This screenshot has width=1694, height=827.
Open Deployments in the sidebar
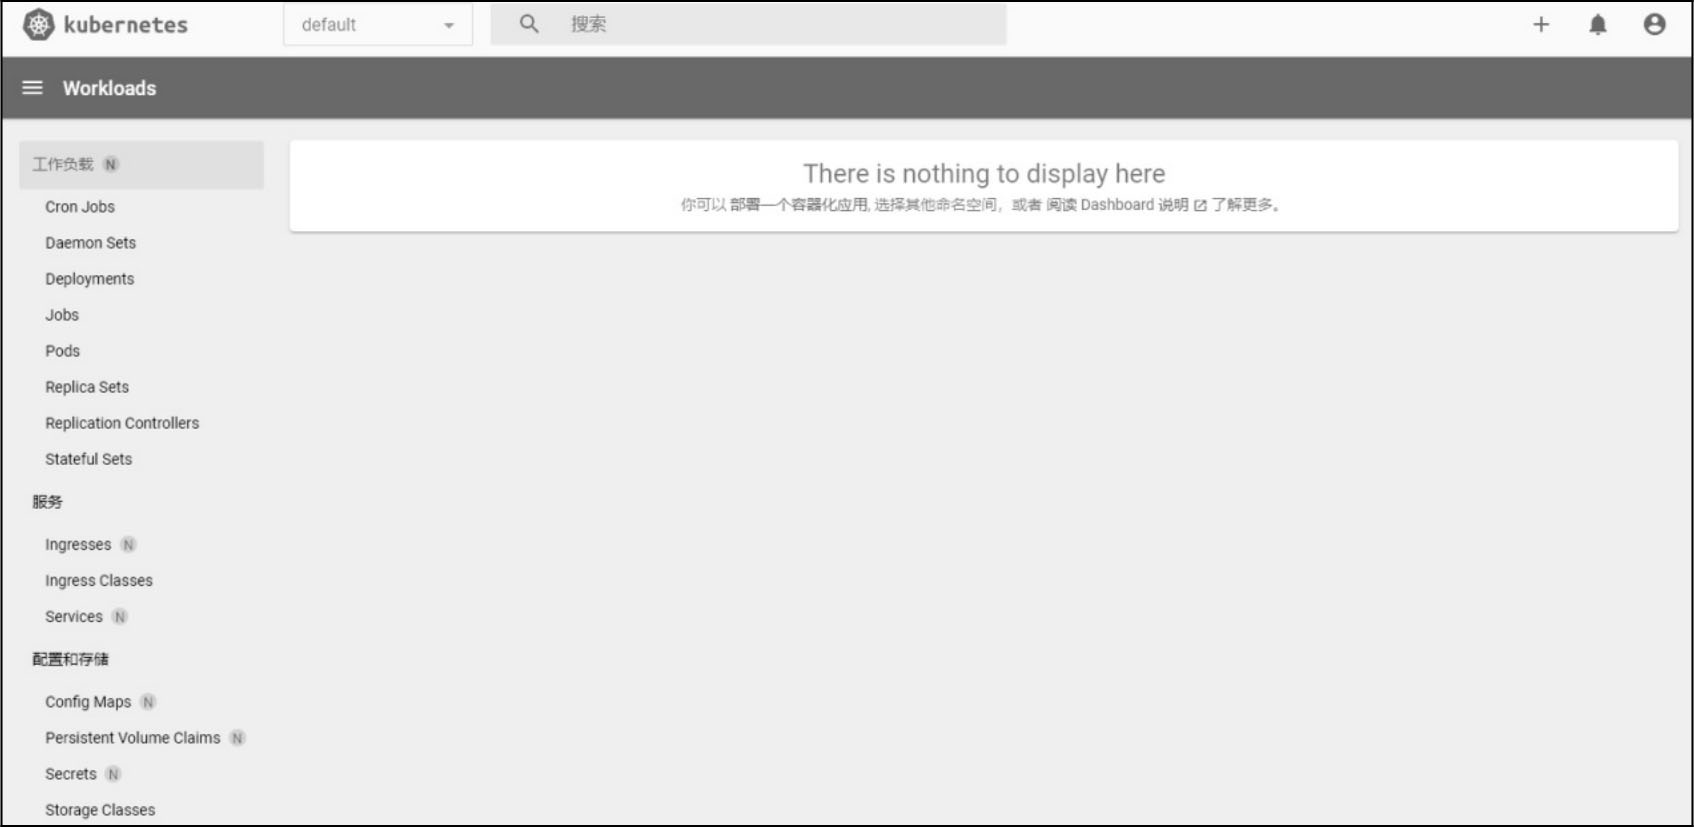click(x=89, y=279)
